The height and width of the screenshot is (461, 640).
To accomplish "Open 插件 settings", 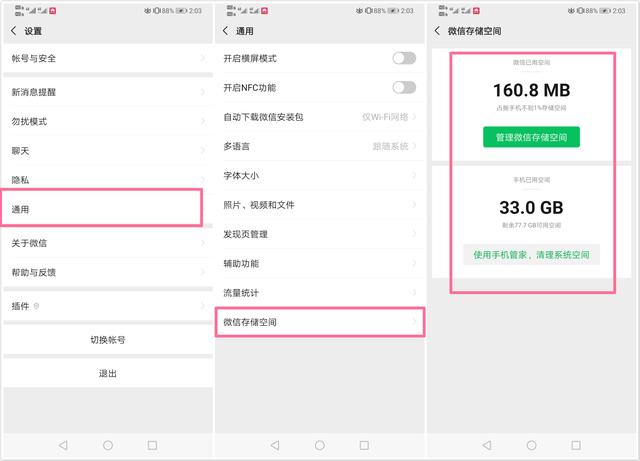I will point(108,306).
